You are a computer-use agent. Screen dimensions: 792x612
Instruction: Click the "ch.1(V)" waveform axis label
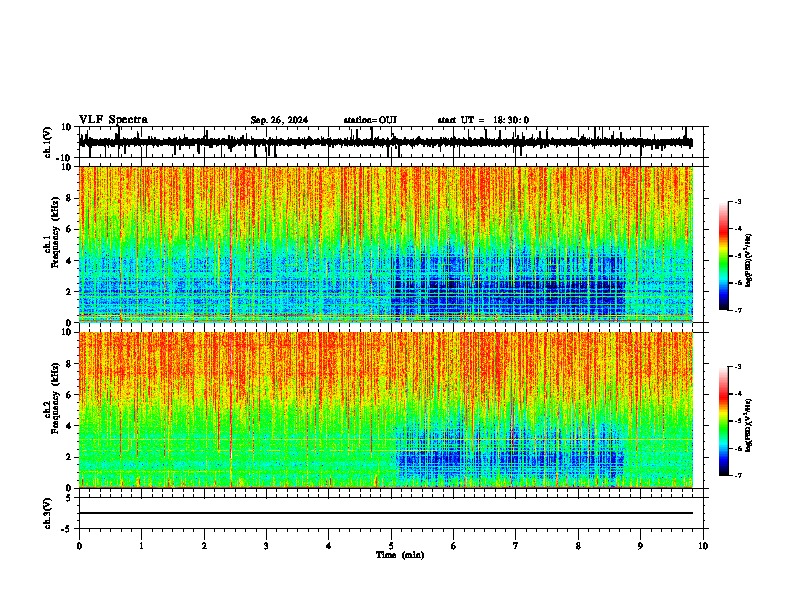click(48, 142)
